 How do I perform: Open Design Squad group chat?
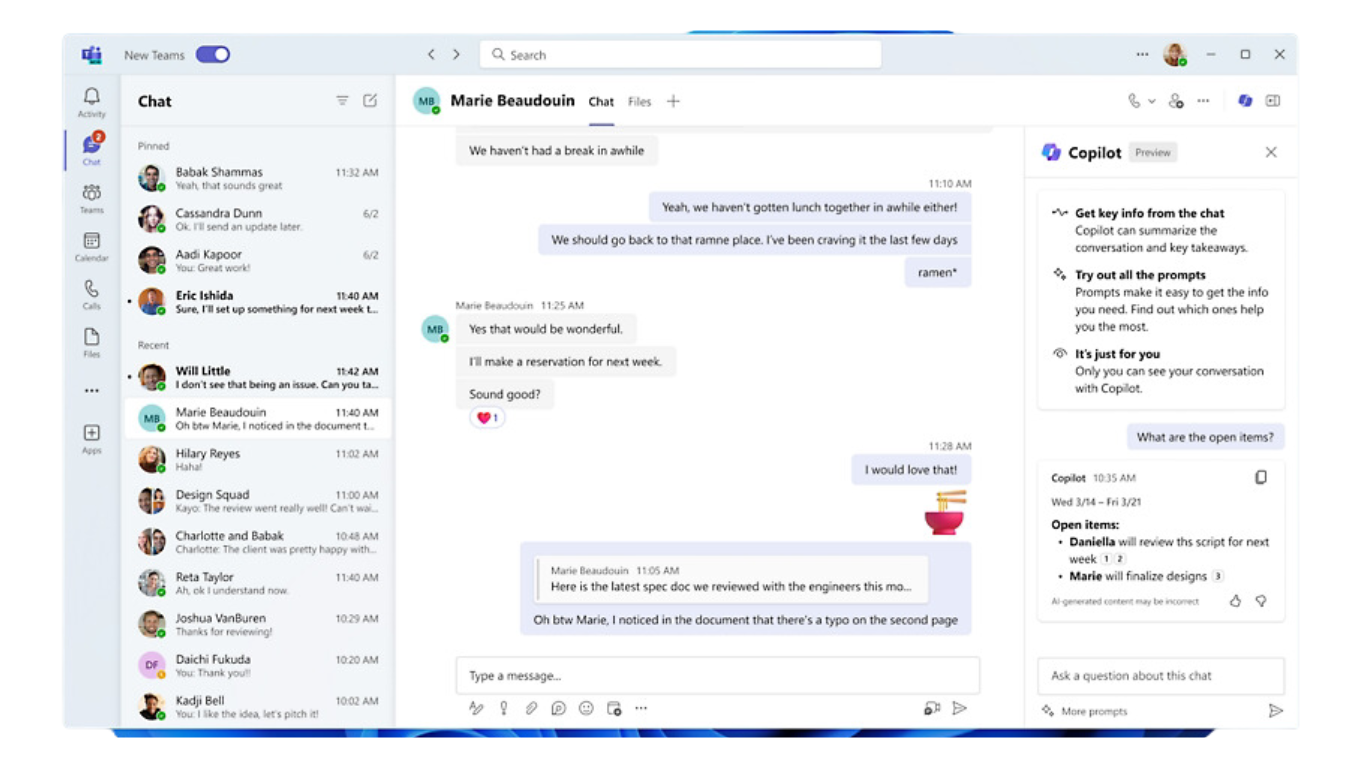257,501
